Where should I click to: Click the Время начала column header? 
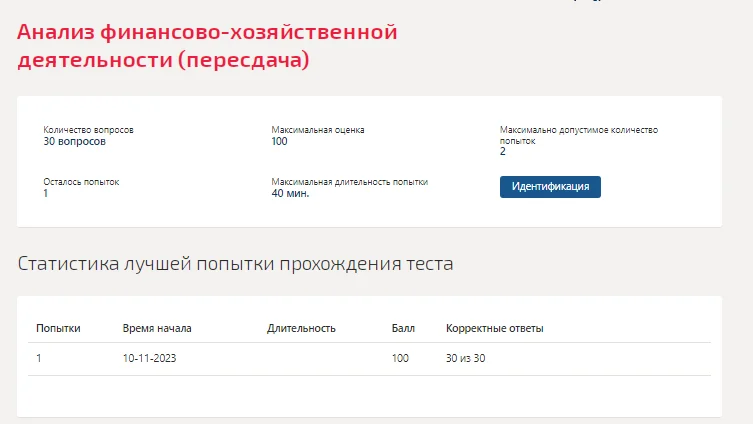click(157, 328)
